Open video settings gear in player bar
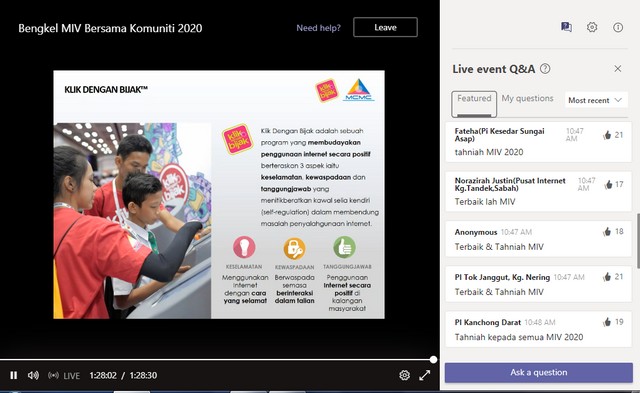Image resolution: width=640 pixels, height=393 pixels. point(404,375)
